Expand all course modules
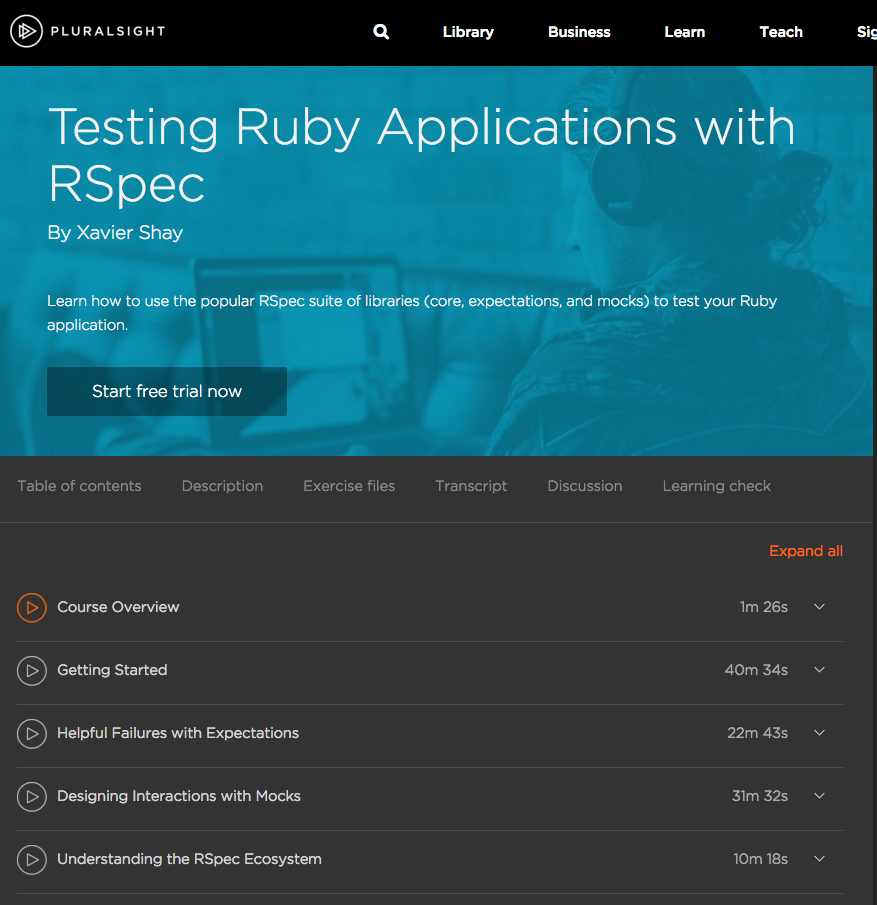This screenshot has height=905, width=877. pos(806,550)
